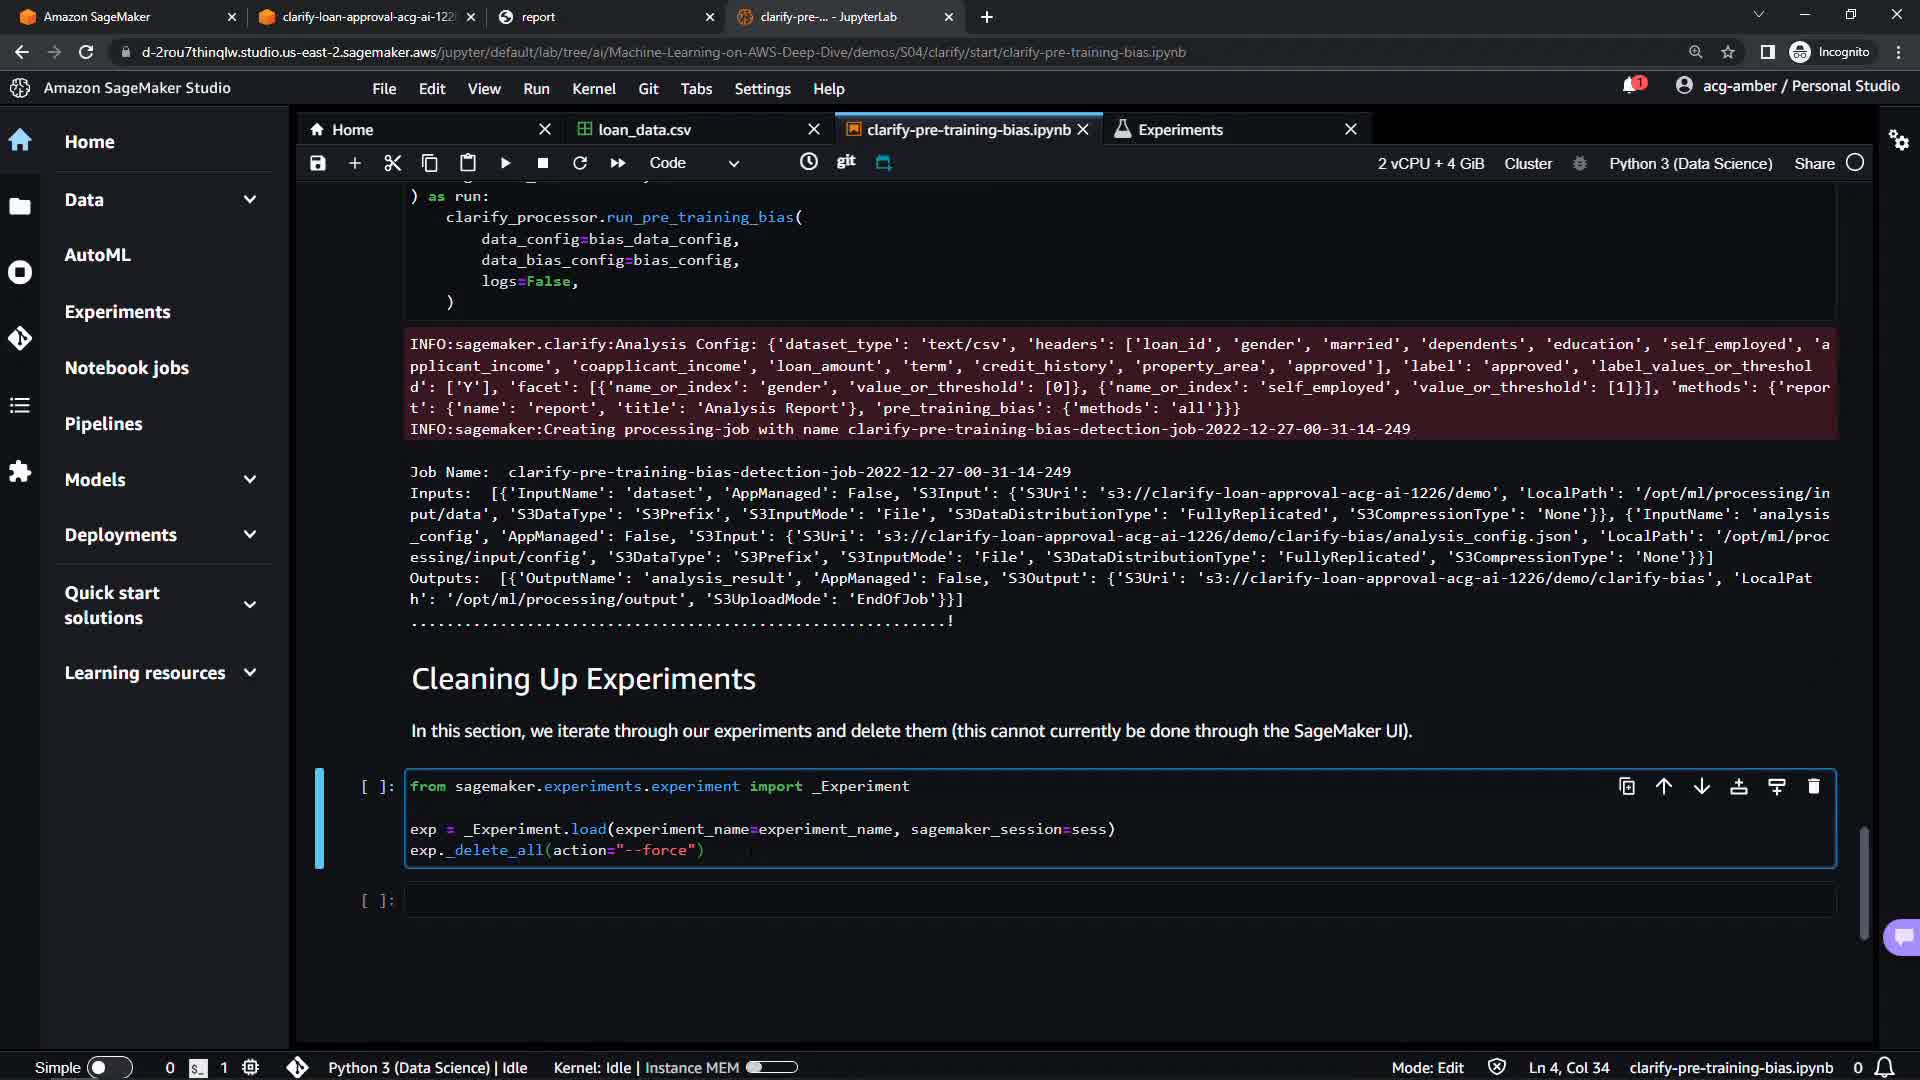Toggle the Instance MEM switch
1920x1080 pixels.
point(772,1067)
